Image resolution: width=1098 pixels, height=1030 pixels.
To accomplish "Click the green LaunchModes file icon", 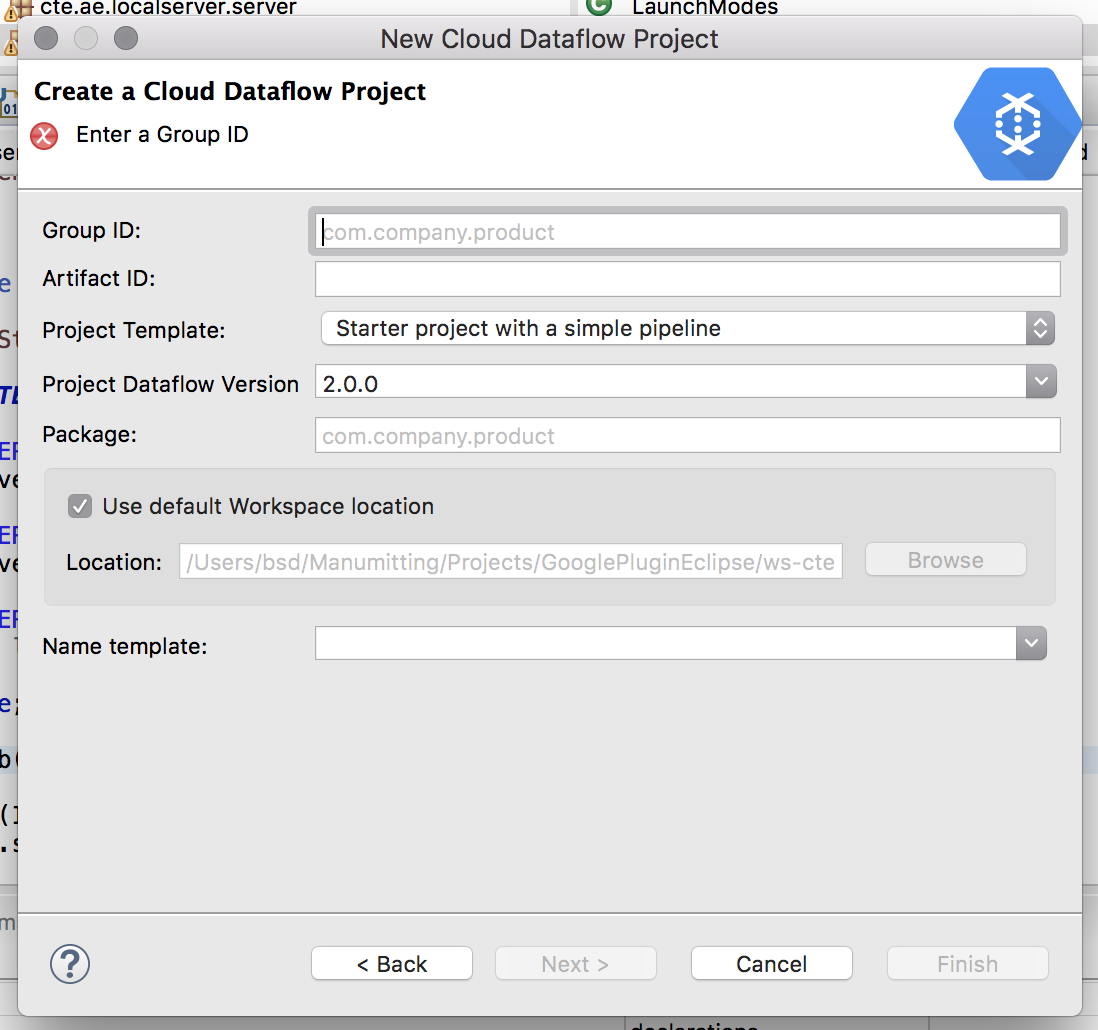I will click(598, 7).
